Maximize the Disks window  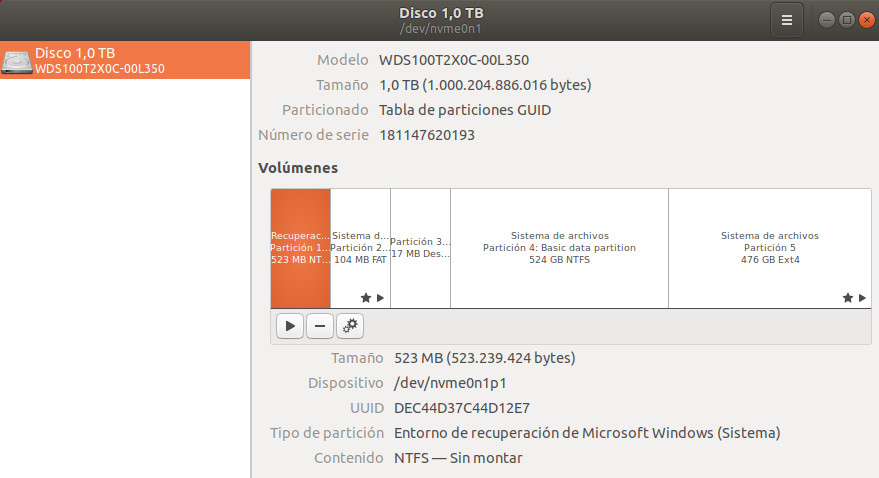846,19
